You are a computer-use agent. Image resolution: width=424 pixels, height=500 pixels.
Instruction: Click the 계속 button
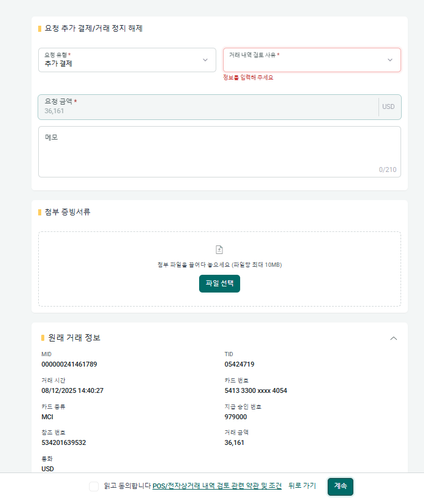tap(340, 486)
